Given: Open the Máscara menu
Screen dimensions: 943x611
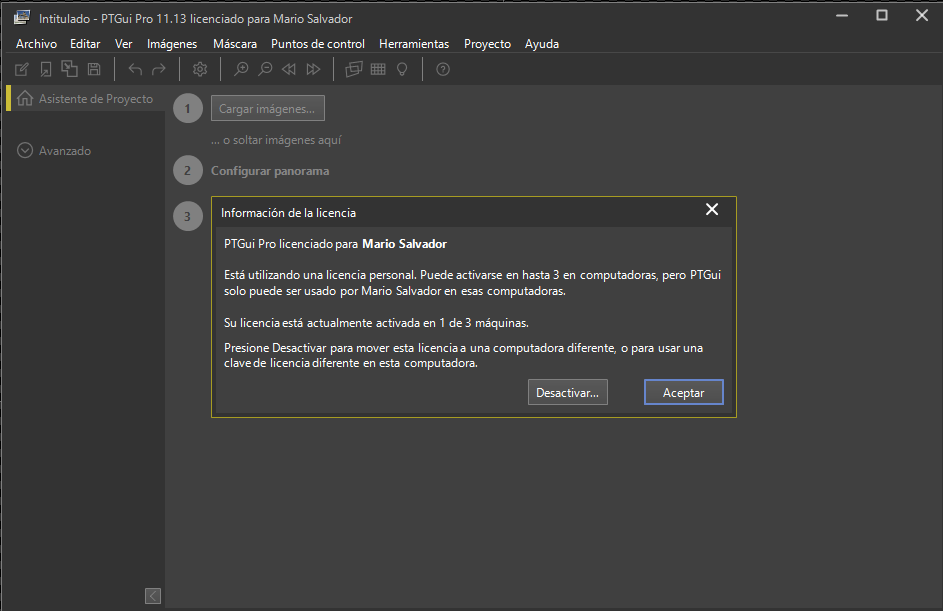Looking at the screenshot, I should point(235,44).
